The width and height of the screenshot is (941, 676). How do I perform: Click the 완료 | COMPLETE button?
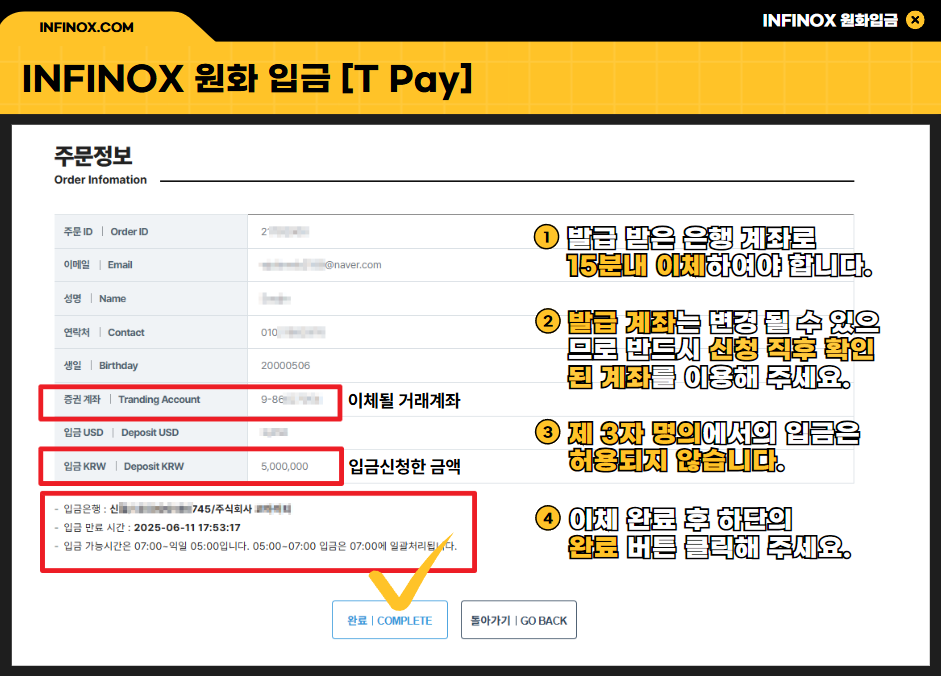(389, 620)
